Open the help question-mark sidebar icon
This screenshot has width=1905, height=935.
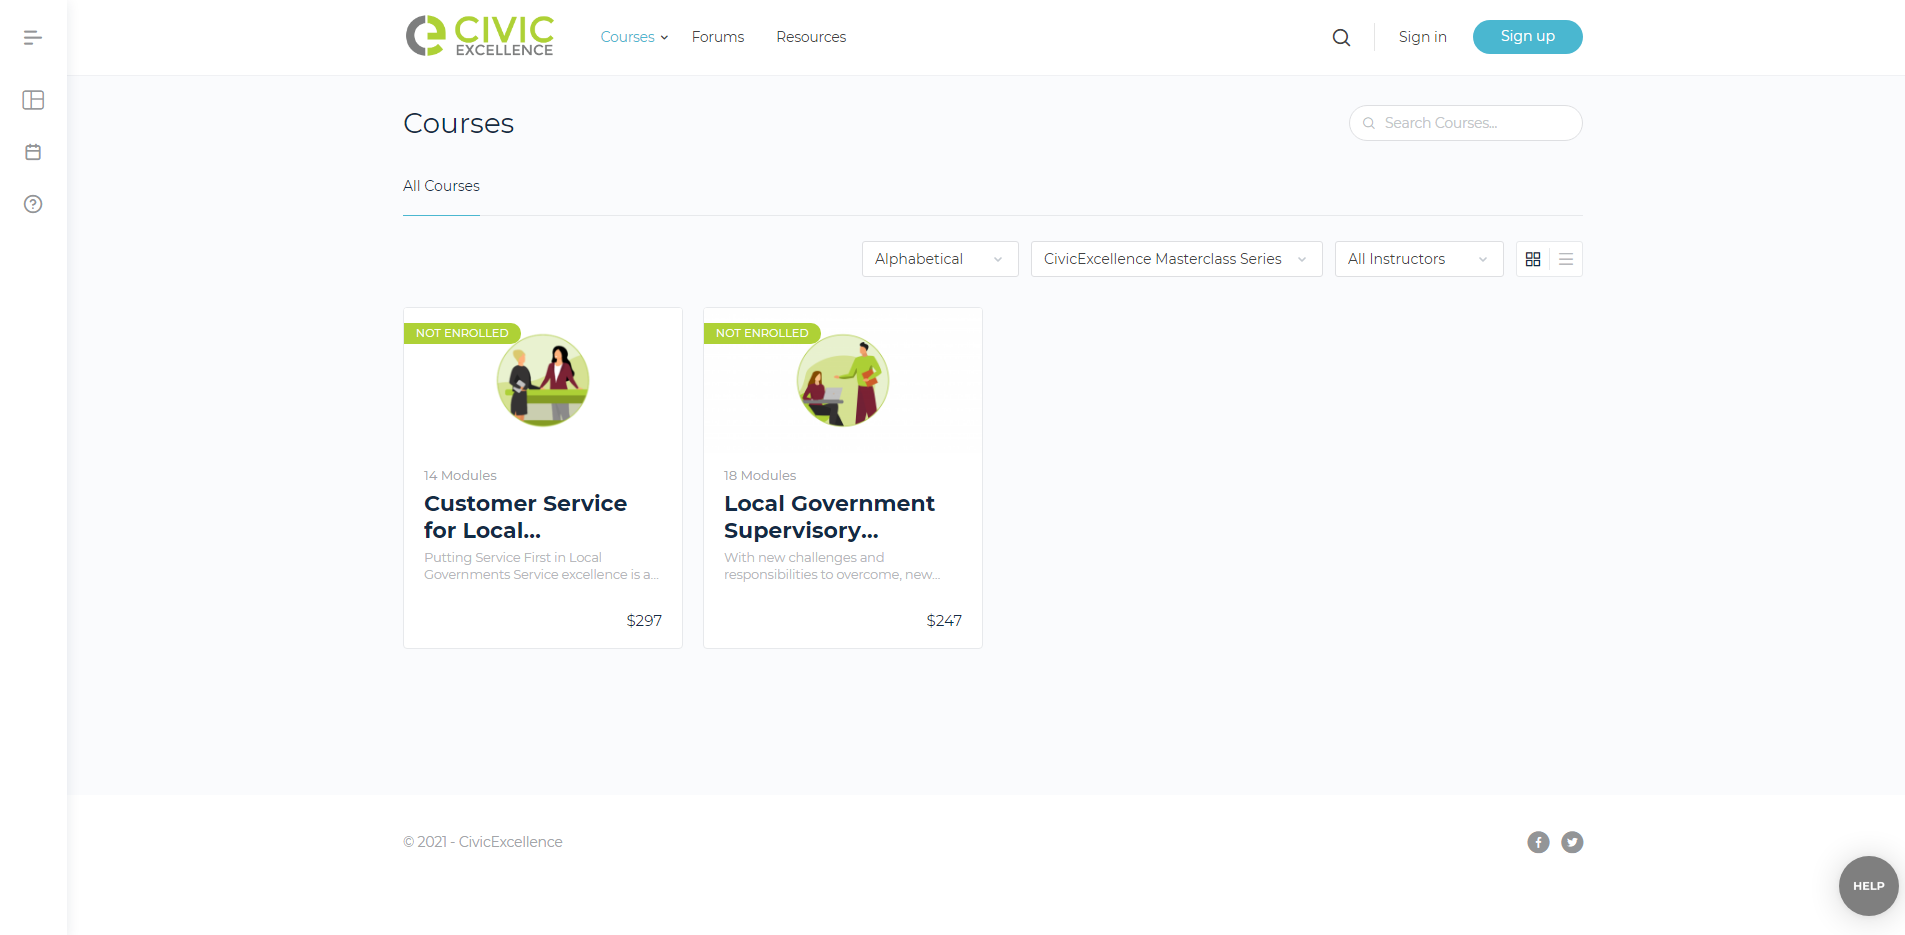(33, 204)
